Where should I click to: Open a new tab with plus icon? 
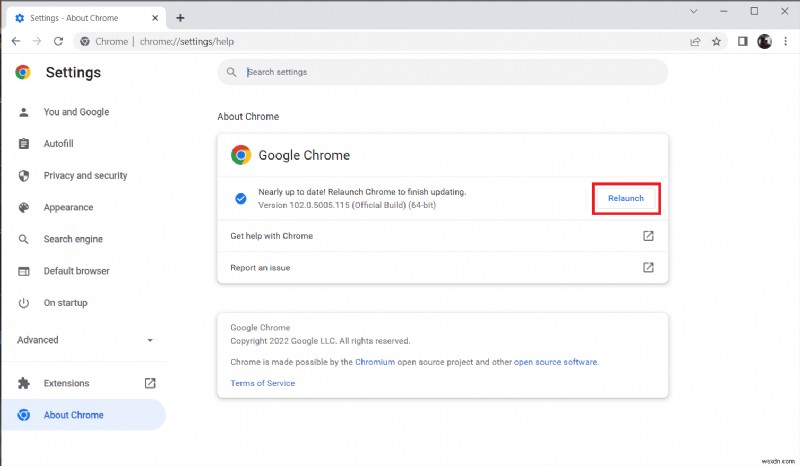pyautogui.click(x=180, y=18)
